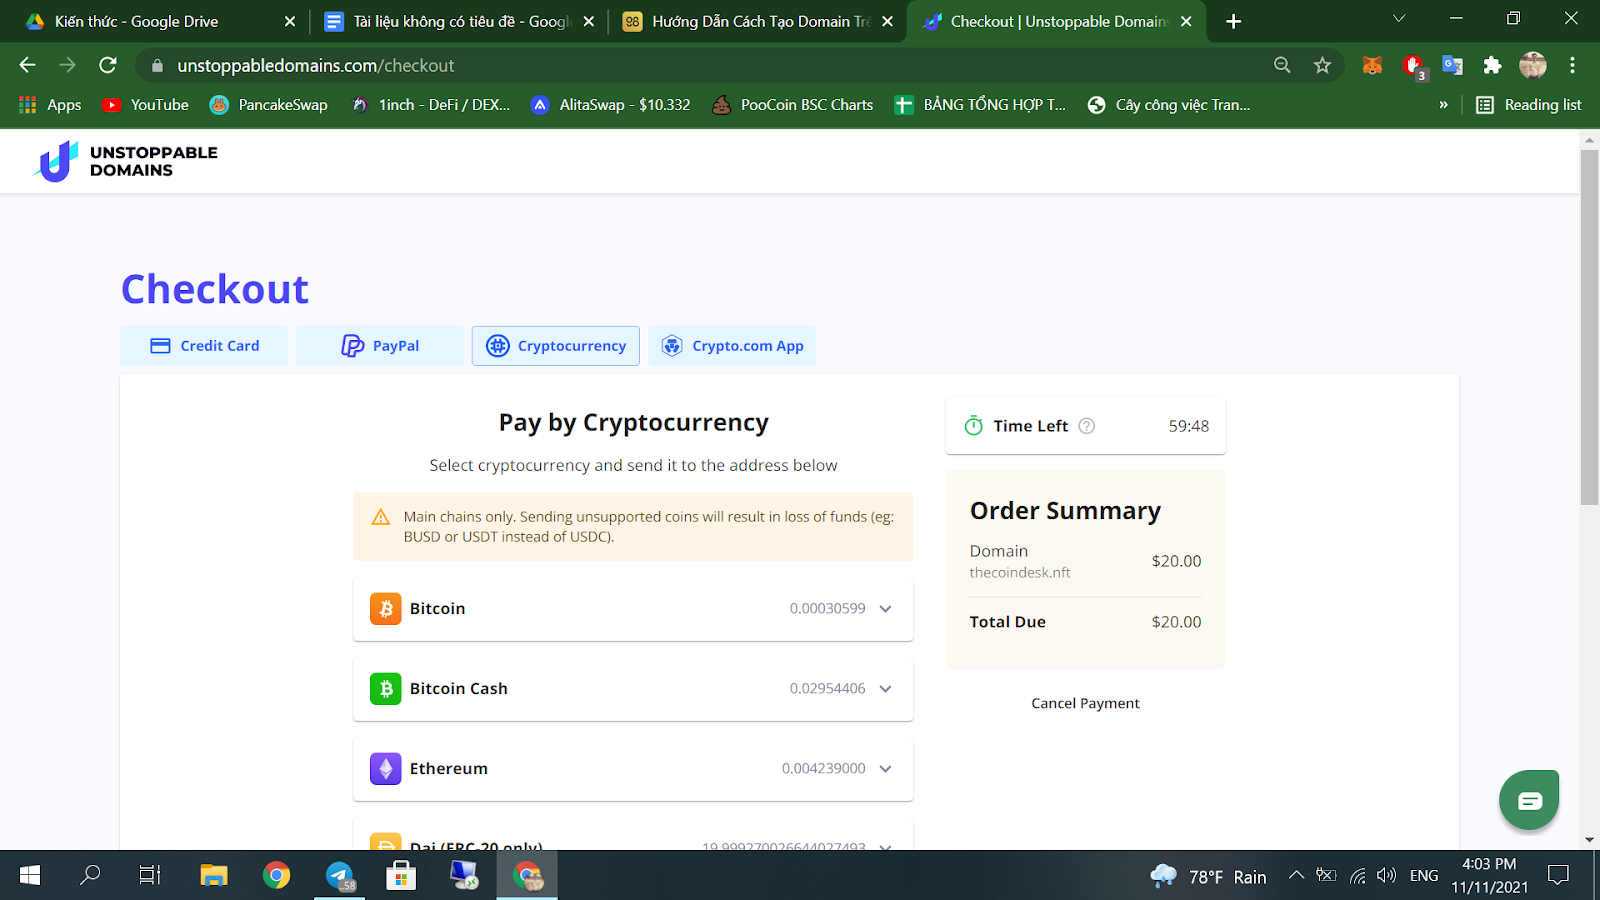Click the Cancel Payment link

[1085, 704]
